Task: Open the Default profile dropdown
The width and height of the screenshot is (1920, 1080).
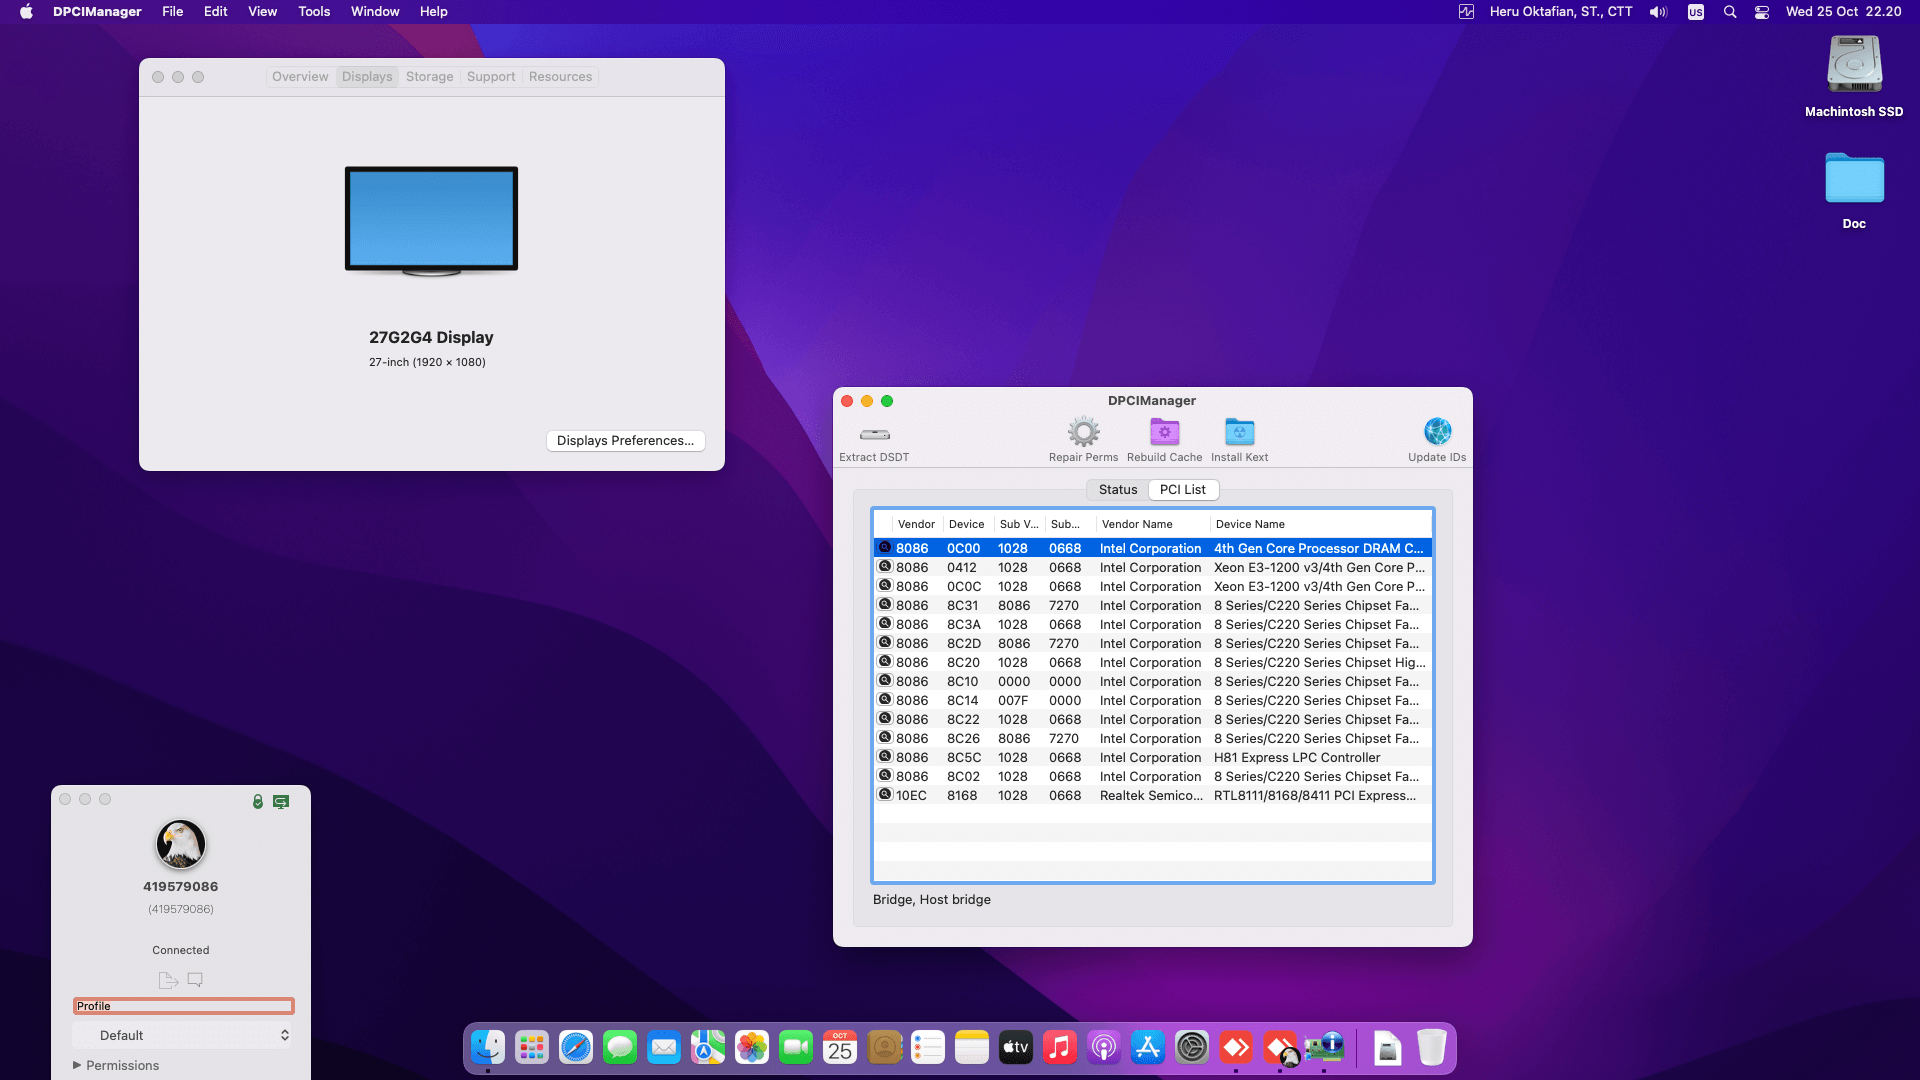Action: 183,1035
